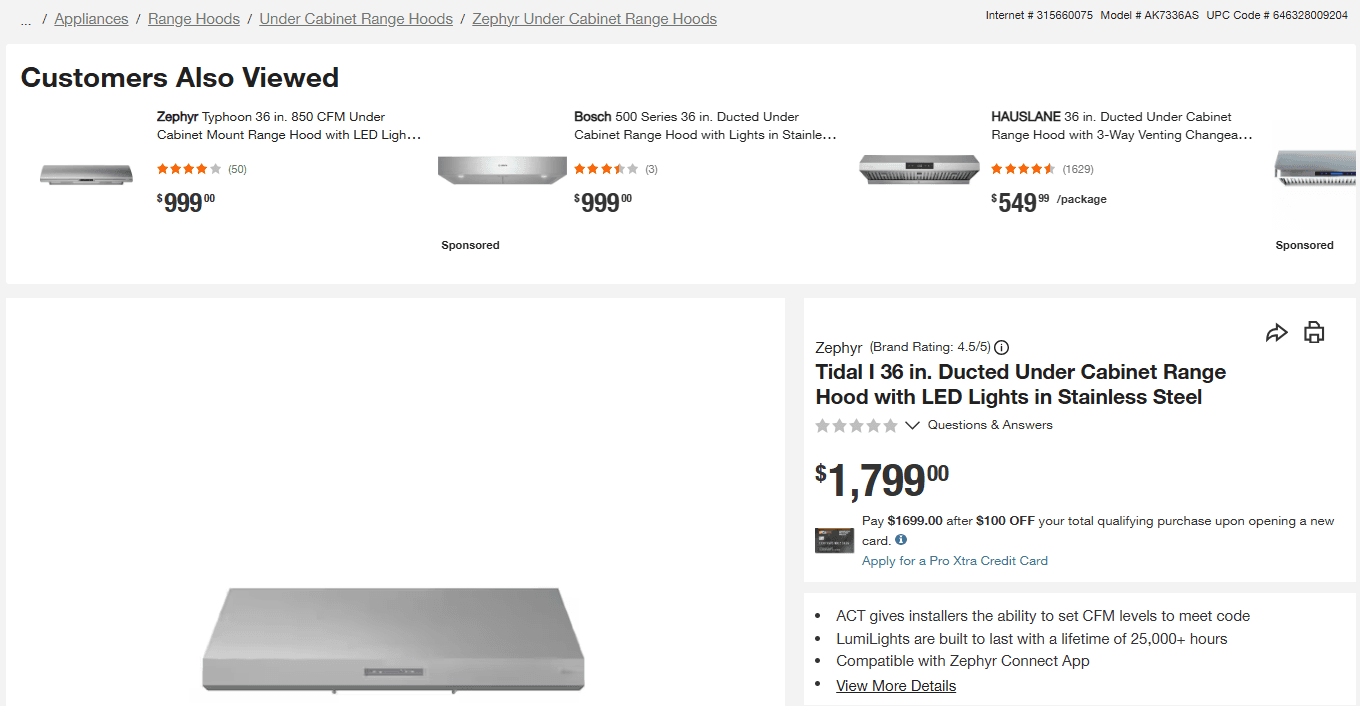
Task: Open the Brand Rating info icon
Action: pos(1001,347)
